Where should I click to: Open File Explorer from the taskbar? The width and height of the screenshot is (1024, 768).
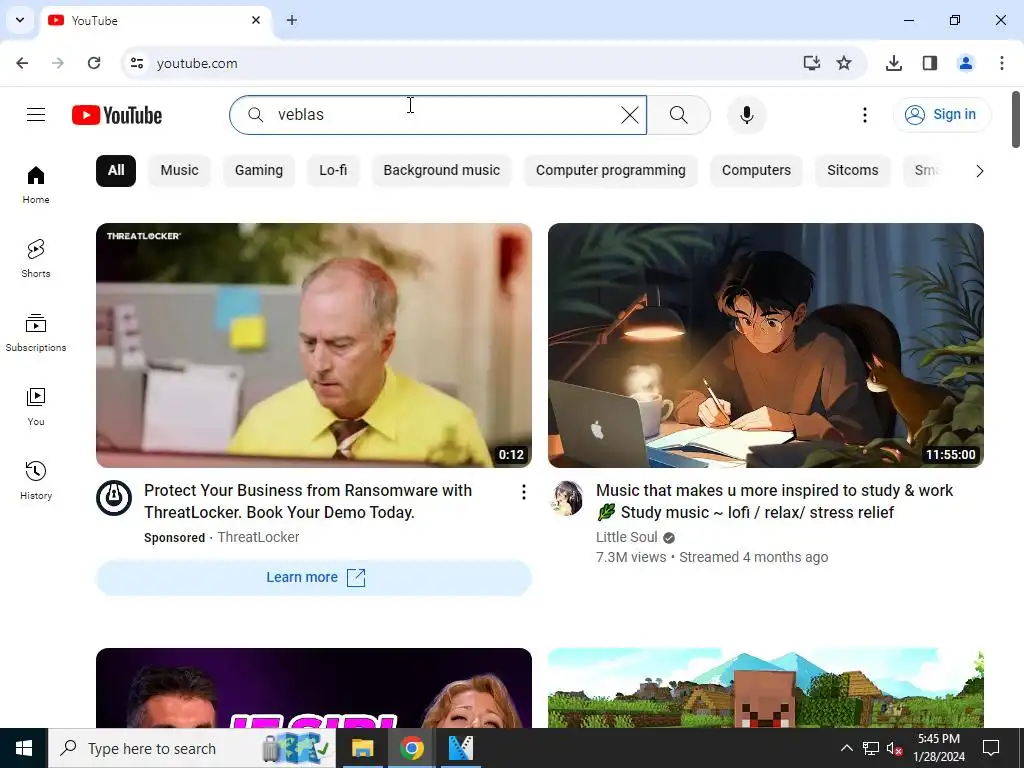click(x=362, y=748)
